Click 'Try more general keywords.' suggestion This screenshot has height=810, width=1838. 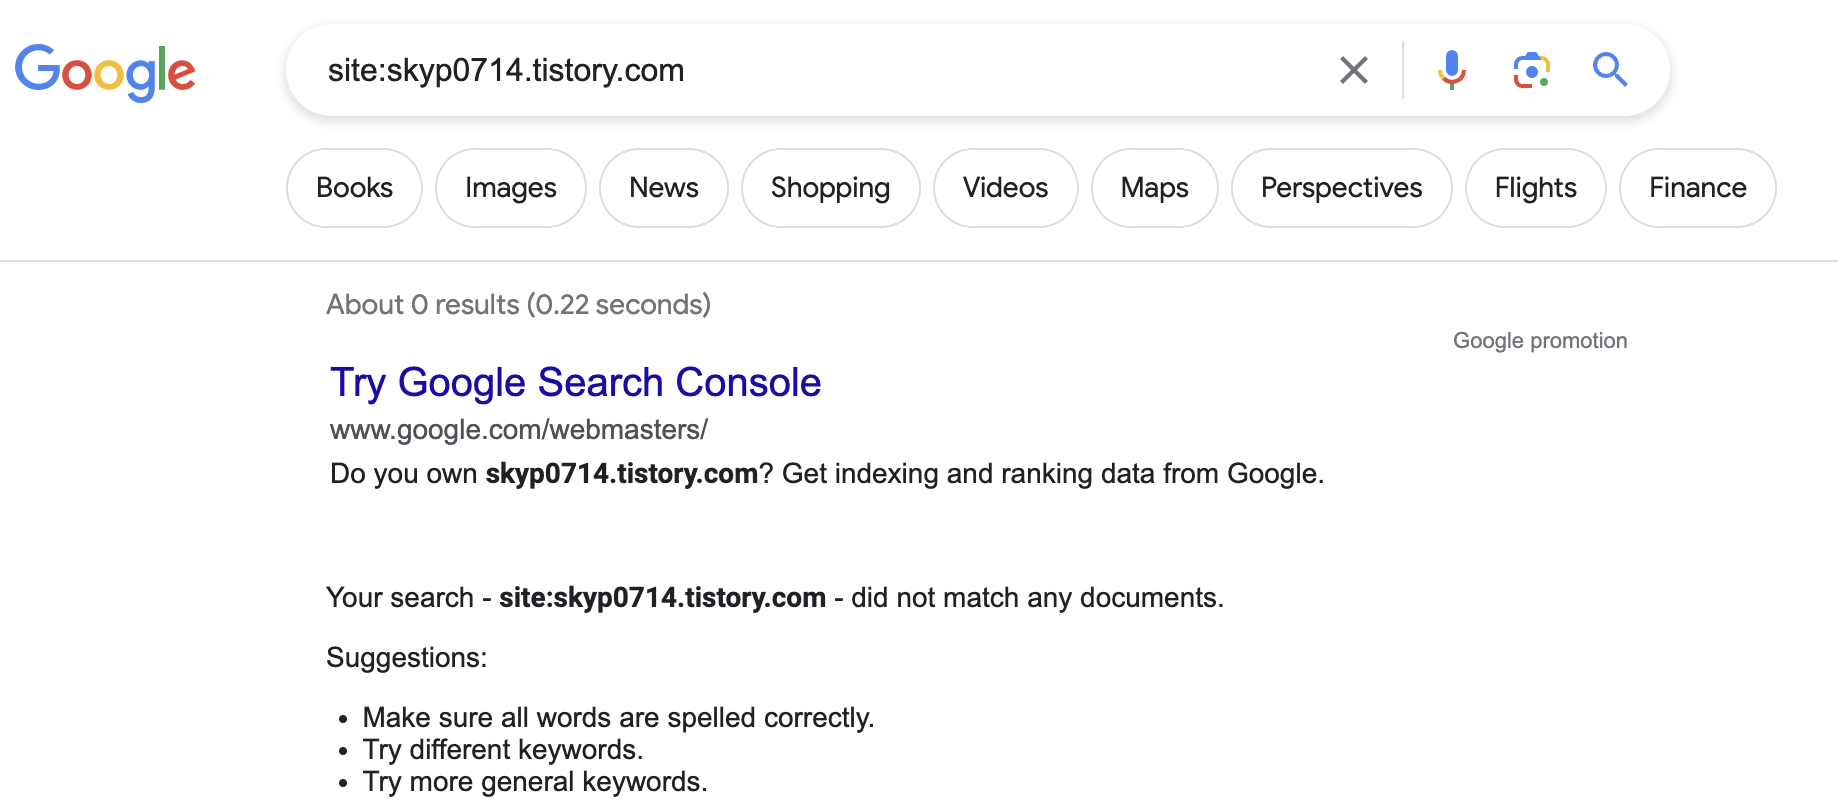pos(535,782)
